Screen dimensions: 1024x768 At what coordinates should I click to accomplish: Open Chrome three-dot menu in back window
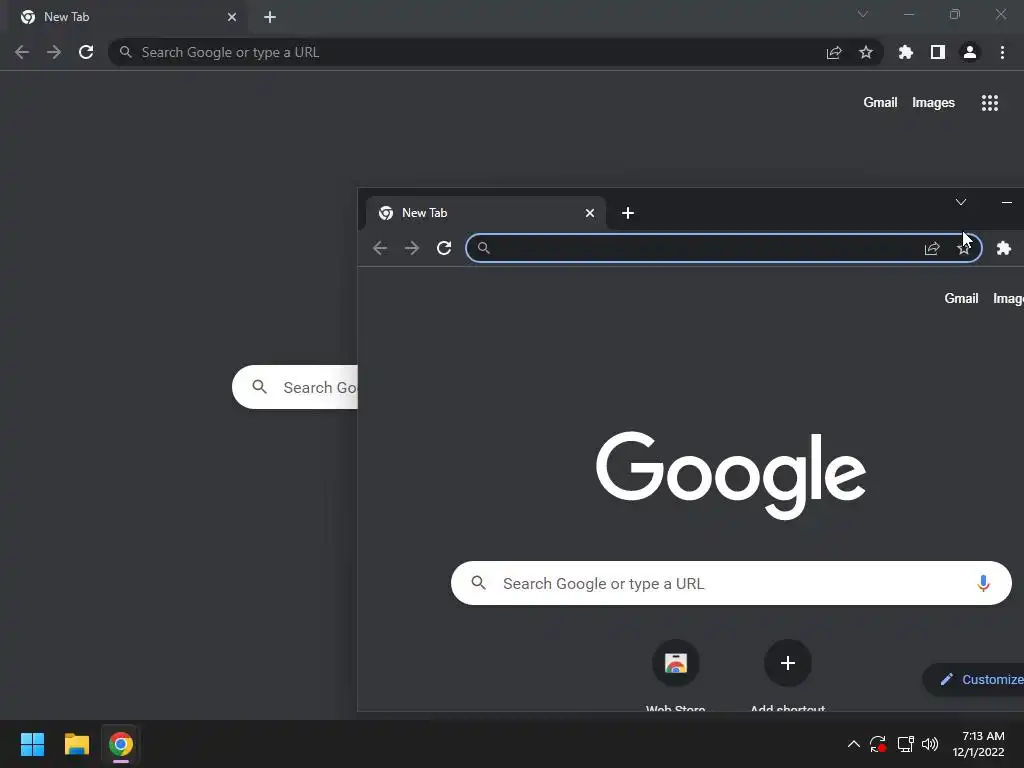pyautogui.click(x=1002, y=52)
